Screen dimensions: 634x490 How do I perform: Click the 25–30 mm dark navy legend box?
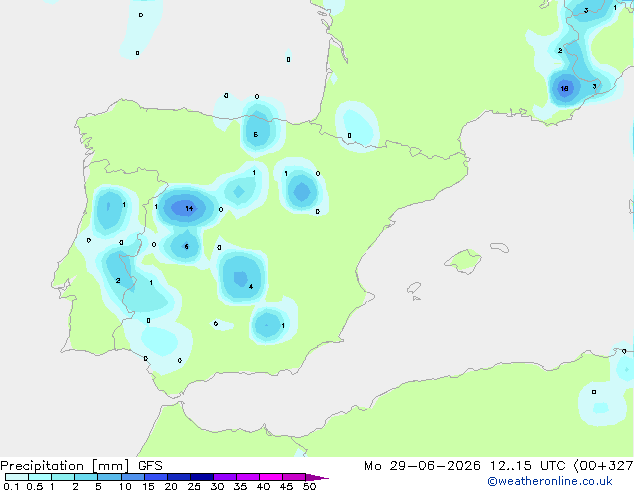point(202,477)
